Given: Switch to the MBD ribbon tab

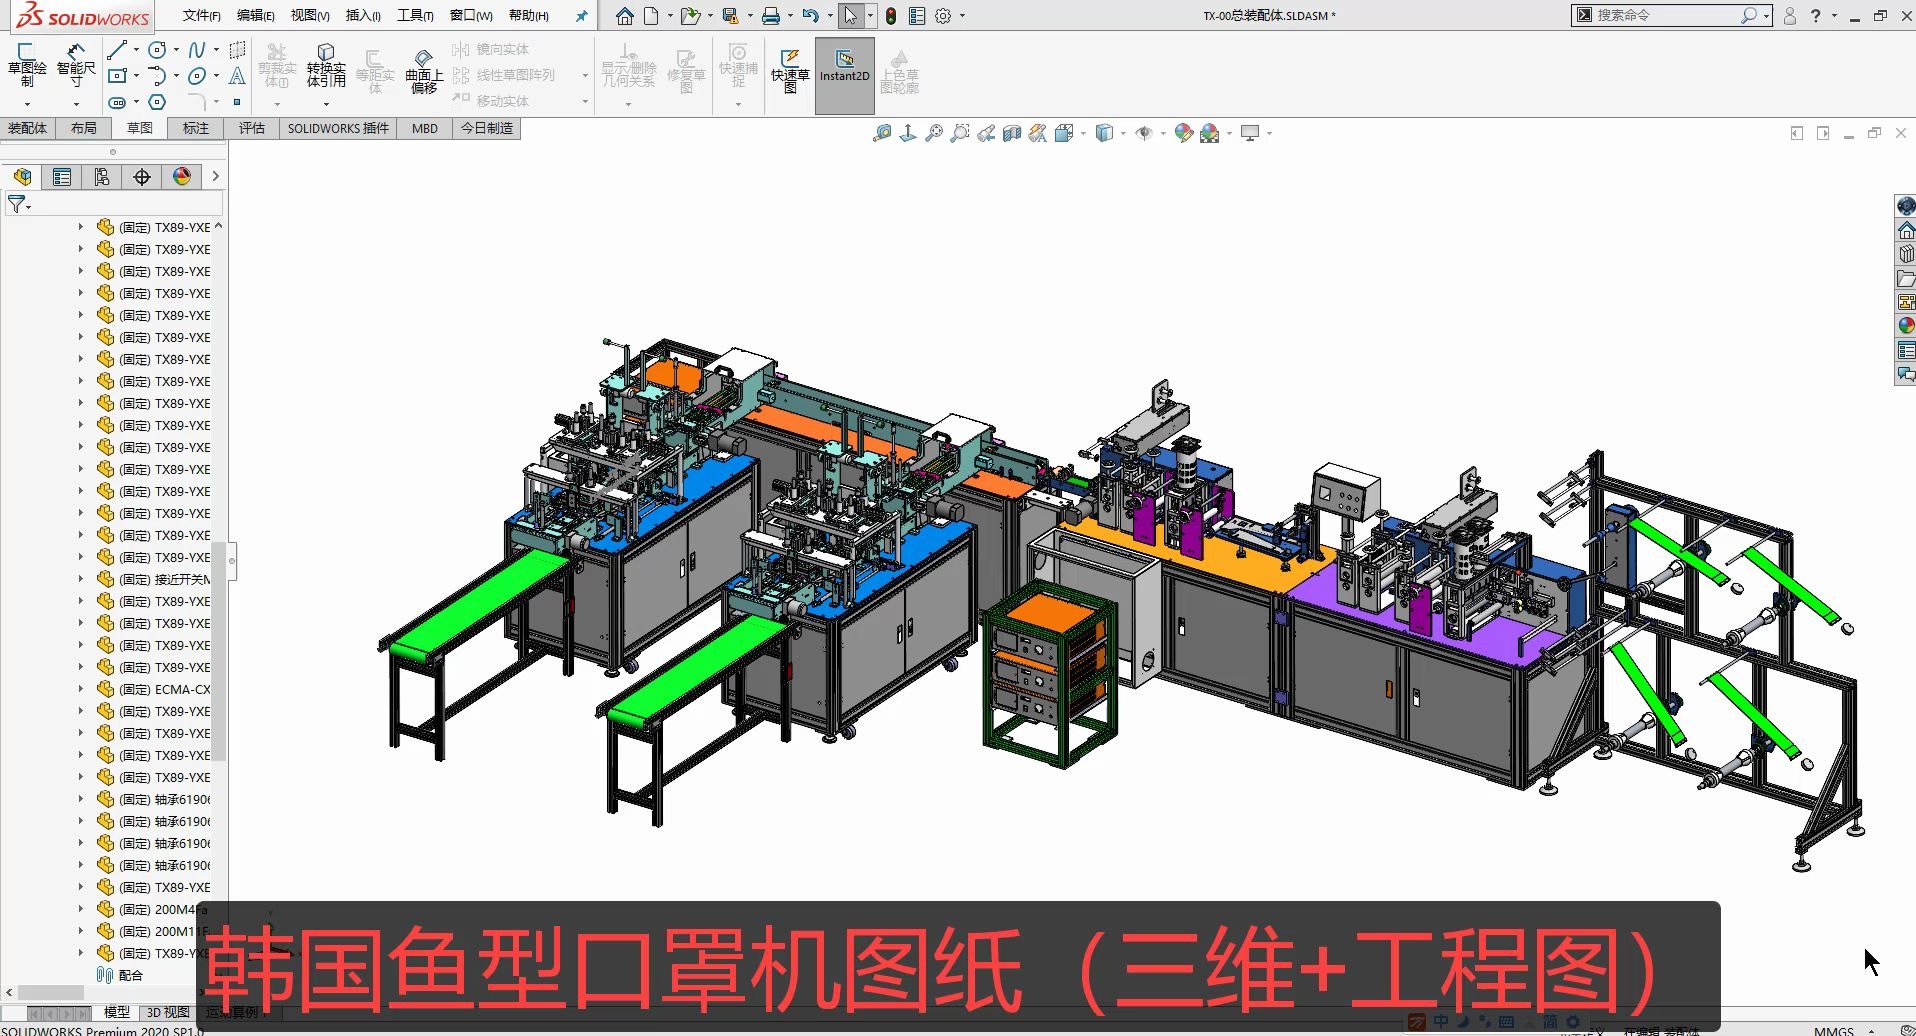Looking at the screenshot, I should coord(425,128).
